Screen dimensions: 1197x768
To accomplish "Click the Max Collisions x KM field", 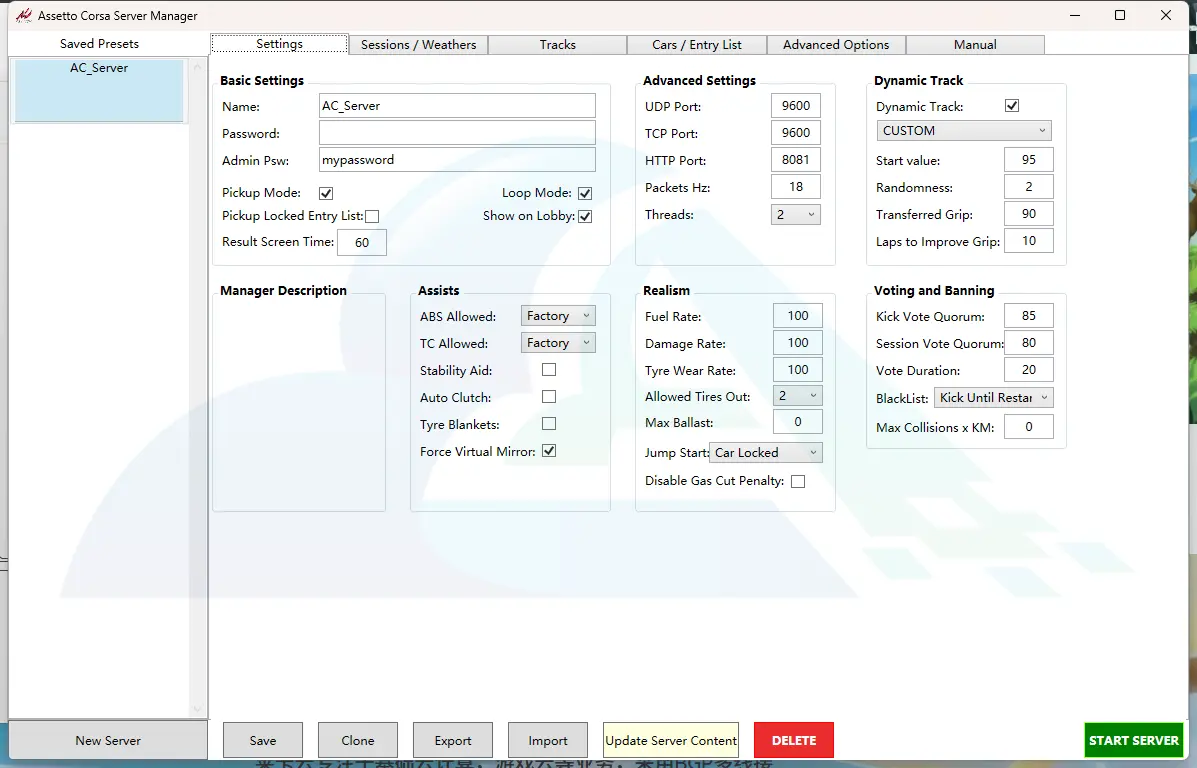I will pos(1028,427).
